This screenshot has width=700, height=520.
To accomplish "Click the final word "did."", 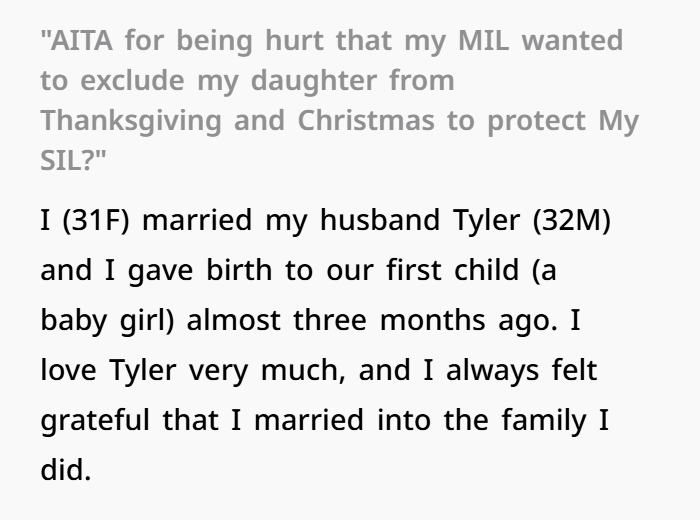I will (x=66, y=470).
